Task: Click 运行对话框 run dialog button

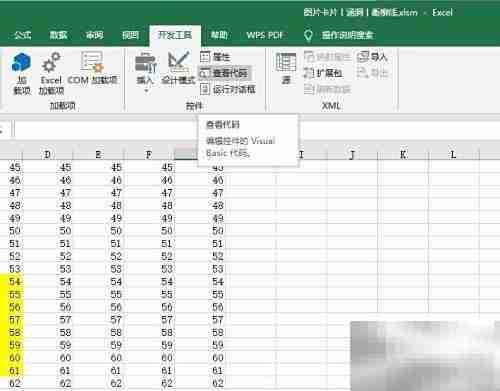Action: [x=228, y=89]
